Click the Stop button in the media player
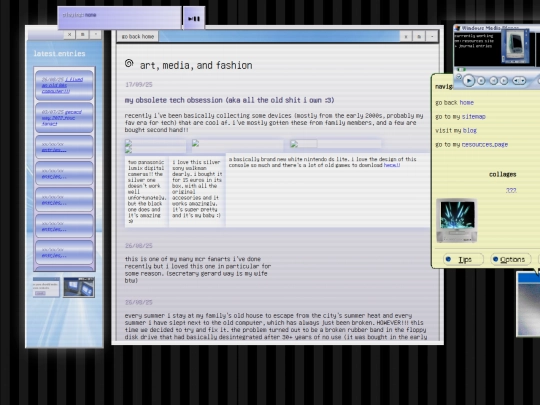Image resolution: width=540 pixels, height=405 pixels. (481, 81)
